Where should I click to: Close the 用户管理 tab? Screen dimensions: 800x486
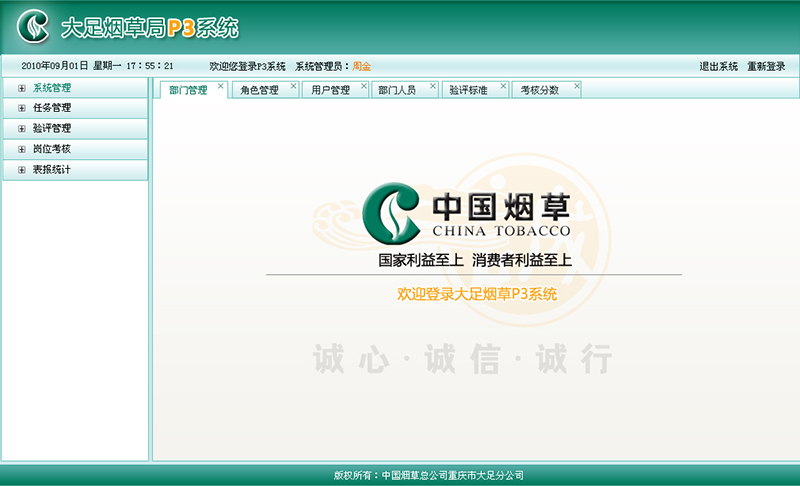click(364, 86)
